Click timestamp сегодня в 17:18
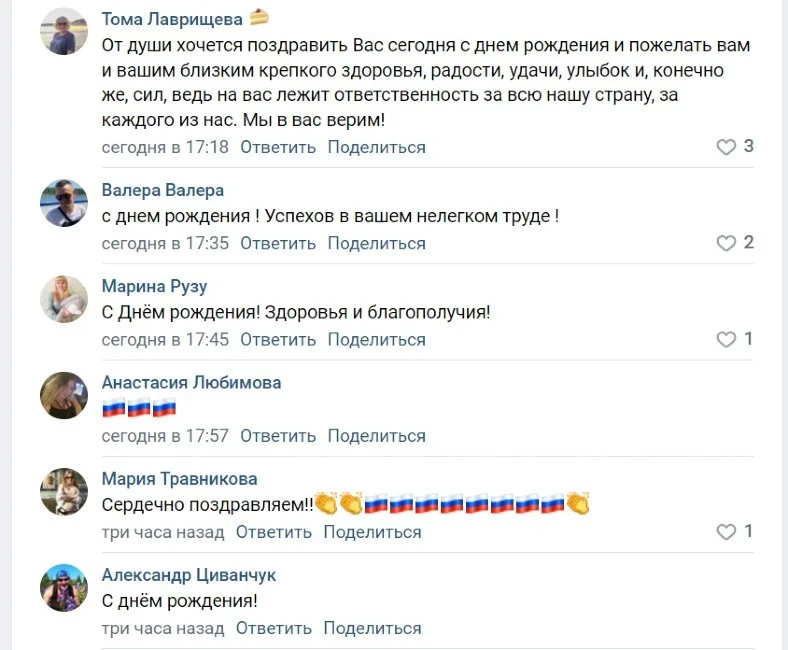Image resolution: width=788 pixels, height=650 pixels. click(165, 147)
